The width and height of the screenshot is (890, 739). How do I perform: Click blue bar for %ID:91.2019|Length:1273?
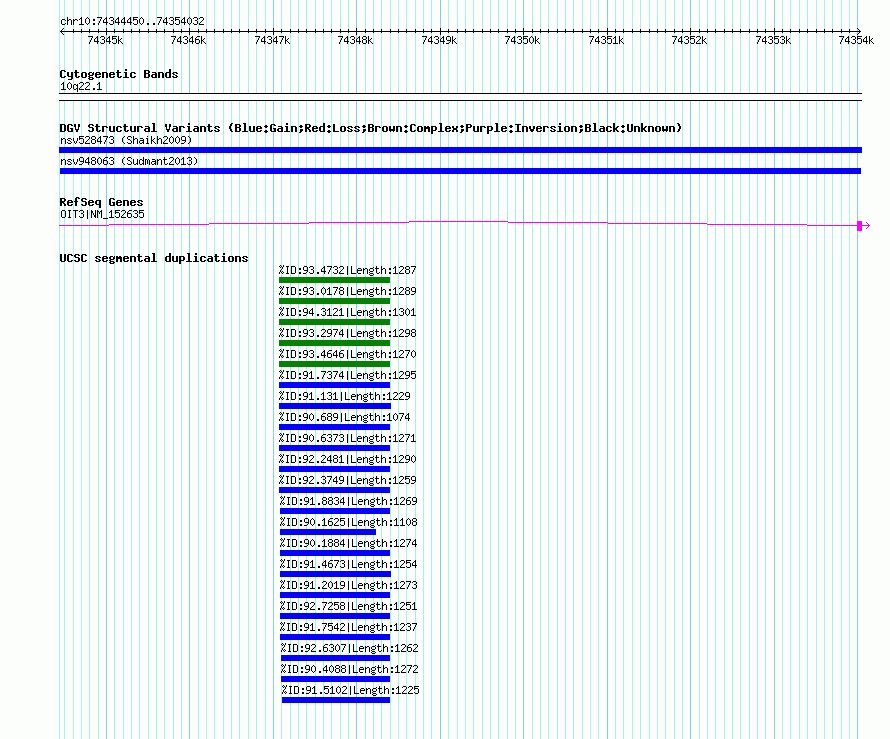click(335, 595)
